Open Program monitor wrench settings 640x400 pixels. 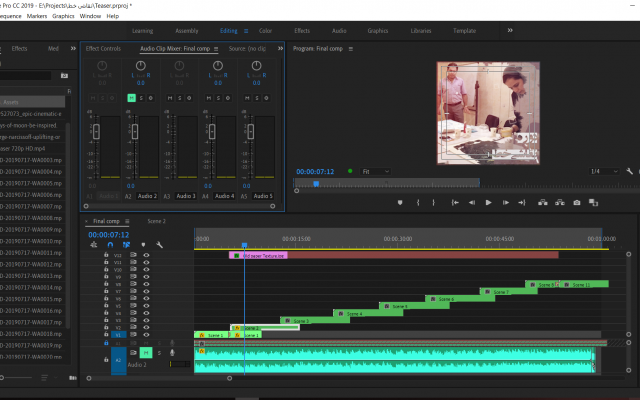(x=629, y=171)
